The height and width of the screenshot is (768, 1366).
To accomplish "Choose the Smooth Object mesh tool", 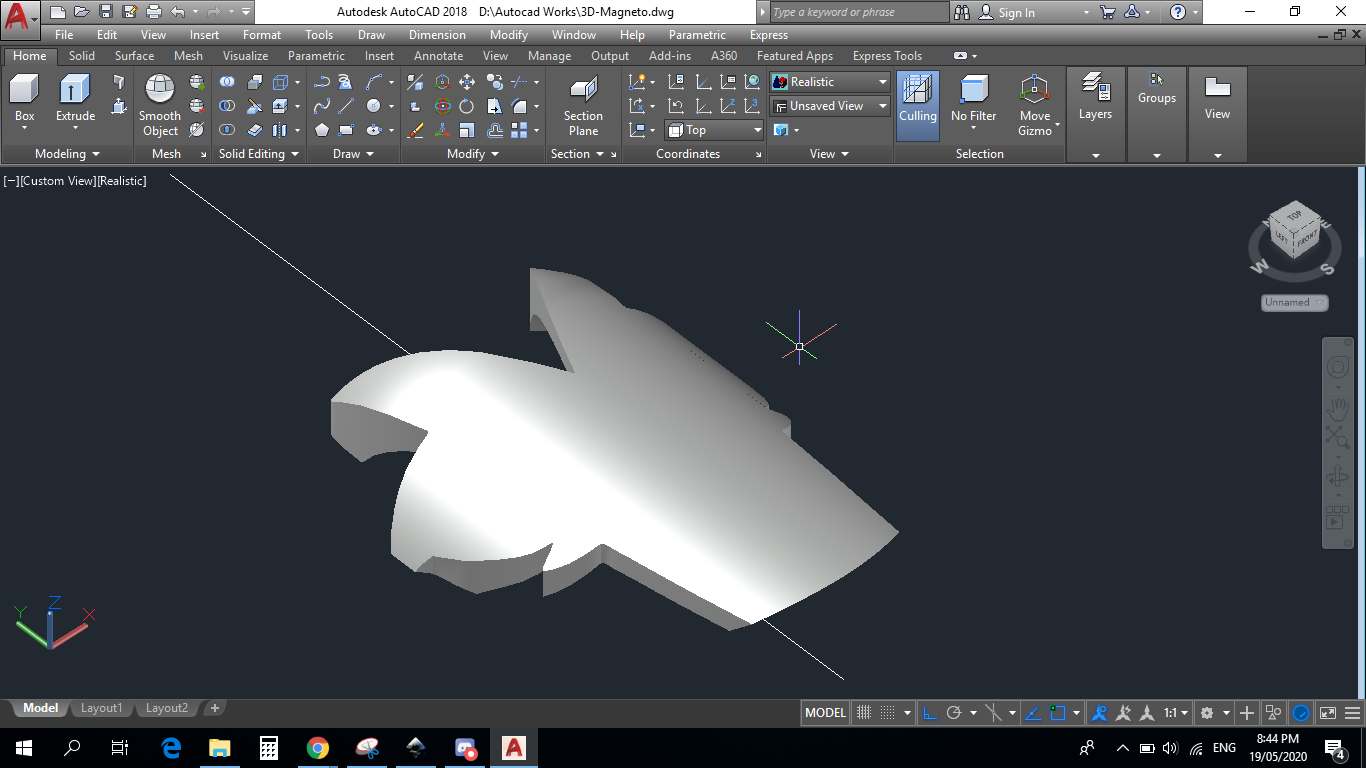I will tap(160, 105).
